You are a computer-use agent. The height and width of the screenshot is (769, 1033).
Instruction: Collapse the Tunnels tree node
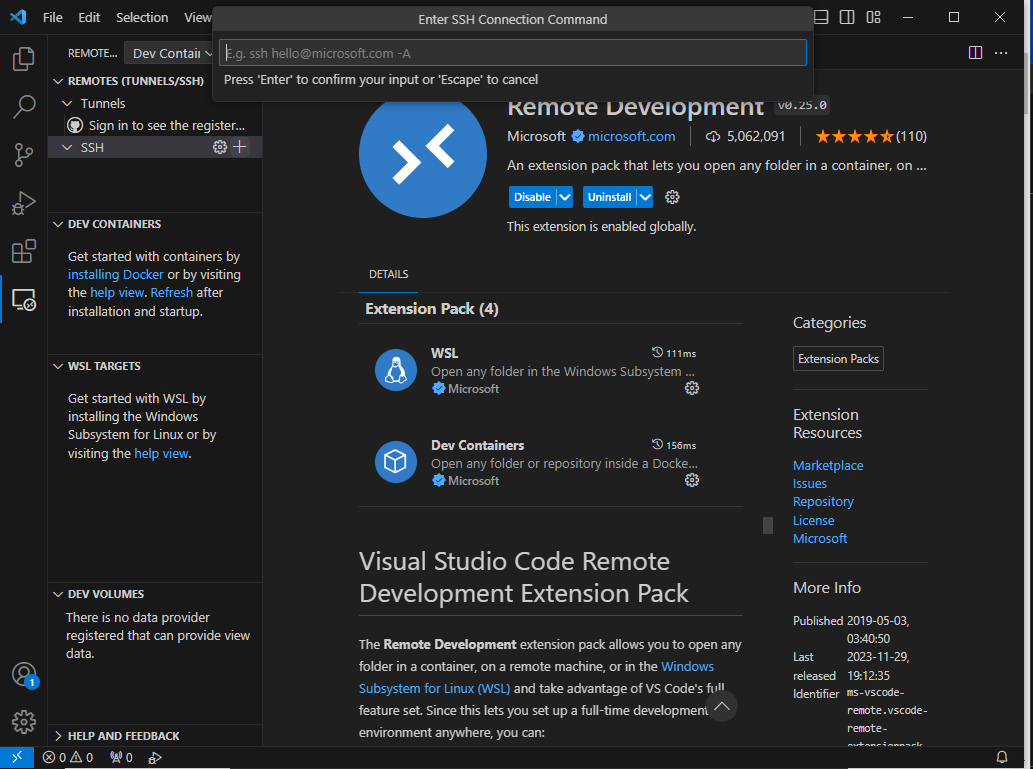pos(67,103)
